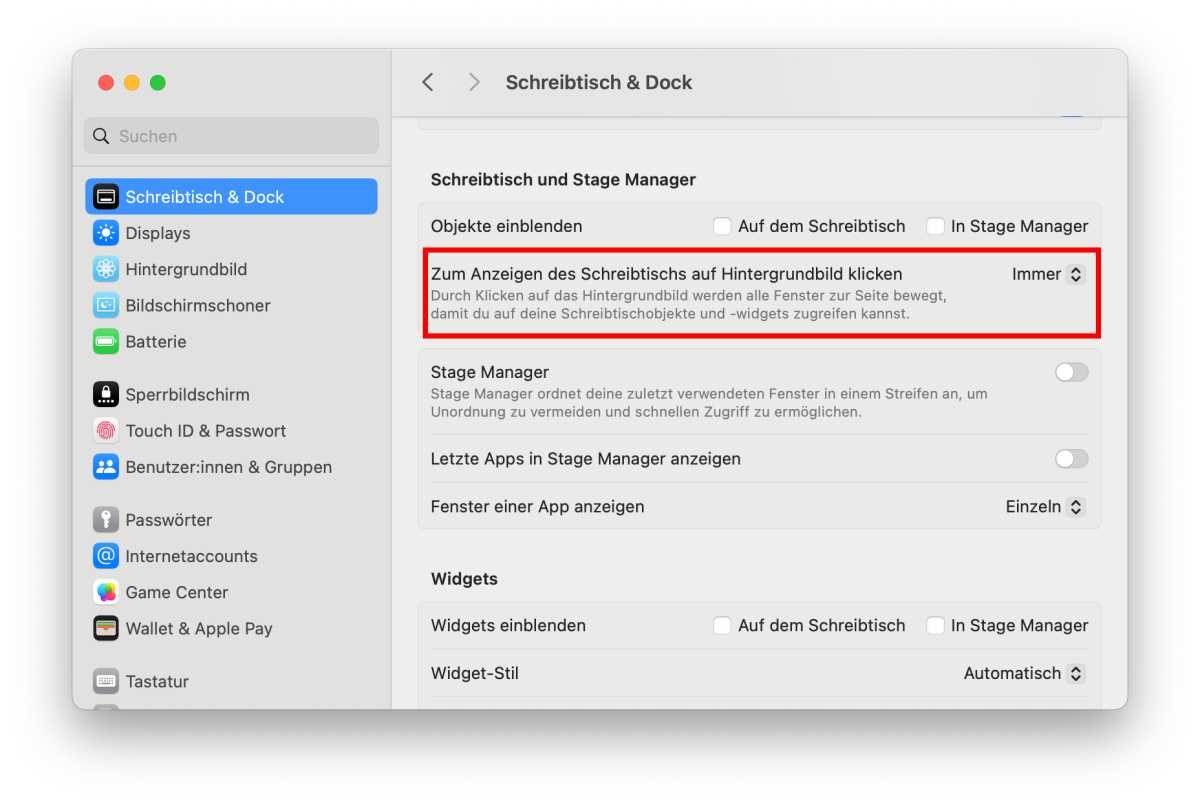Select the Bildschirmschoner icon
The height and width of the screenshot is (805, 1200).
pos(106,305)
